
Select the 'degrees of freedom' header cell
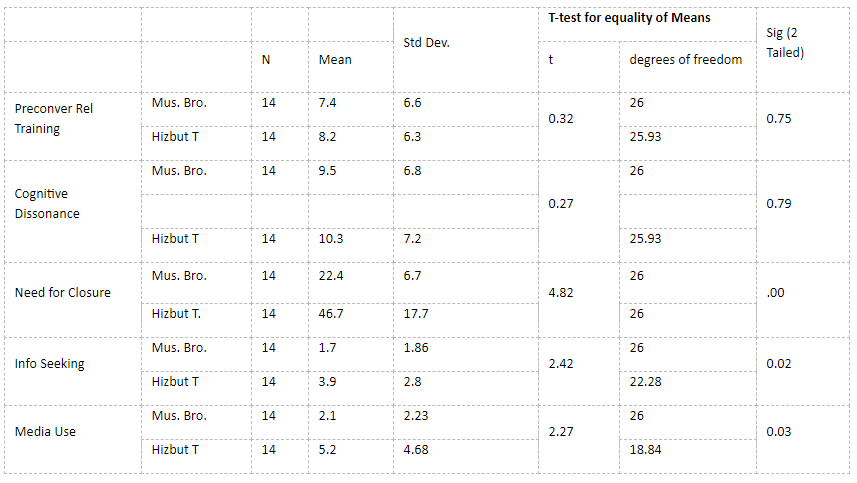[685, 60]
